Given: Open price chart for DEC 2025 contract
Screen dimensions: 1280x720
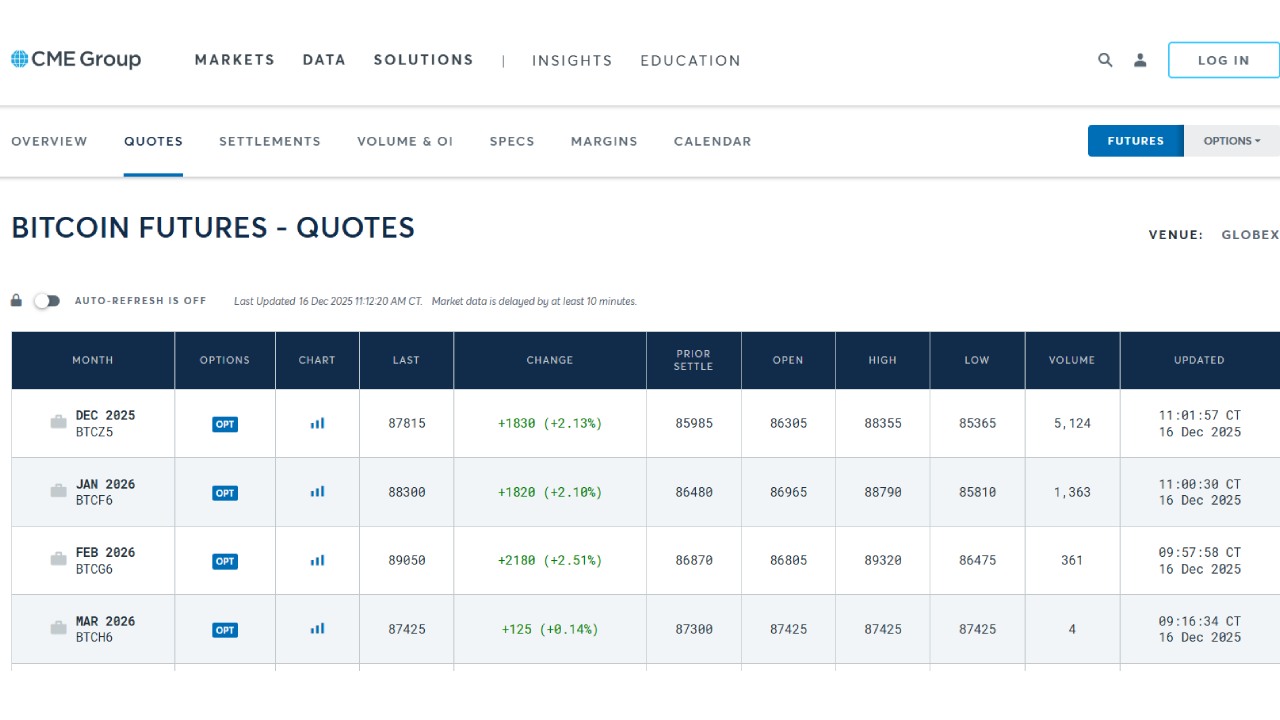Looking at the screenshot, I should point(316,422).
